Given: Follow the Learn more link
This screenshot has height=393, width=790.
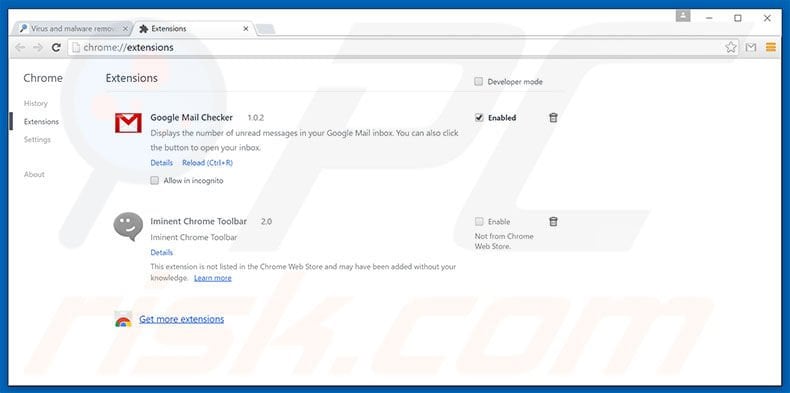Looking at the screenshot, I should 213,278.
